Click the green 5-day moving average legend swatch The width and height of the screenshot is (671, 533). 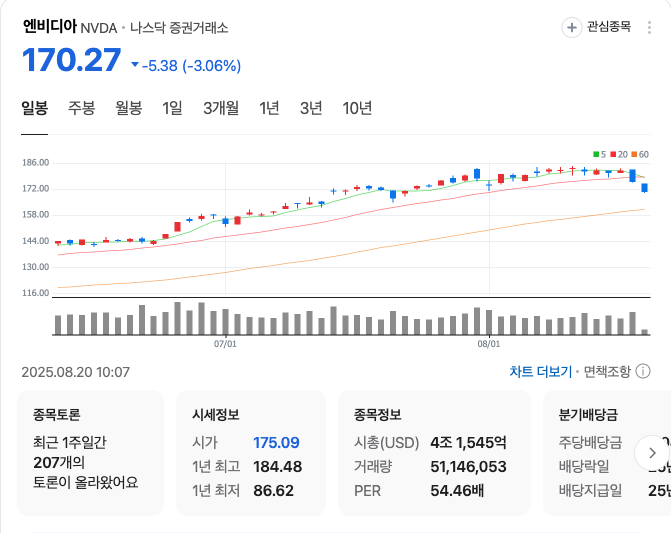pyautogui.click(x=596, y=154)
